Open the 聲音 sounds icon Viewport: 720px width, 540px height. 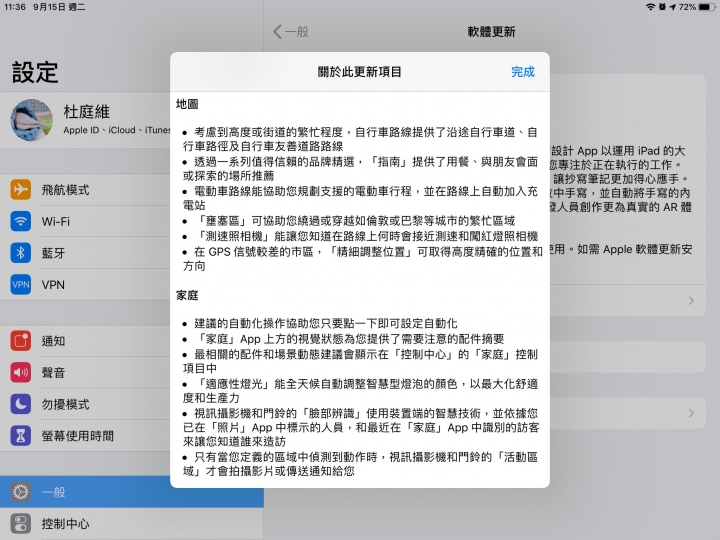pyautogui.click(x=21, y=372)
